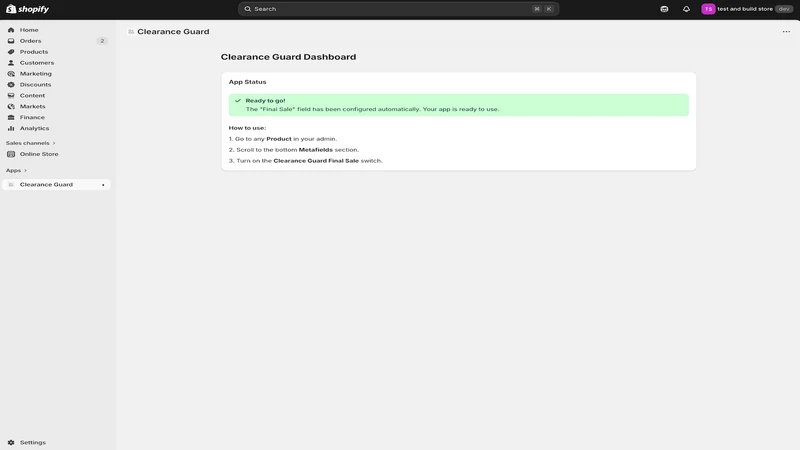
Task: Click the green checkmark success icon
Action: tap(238, 101)
